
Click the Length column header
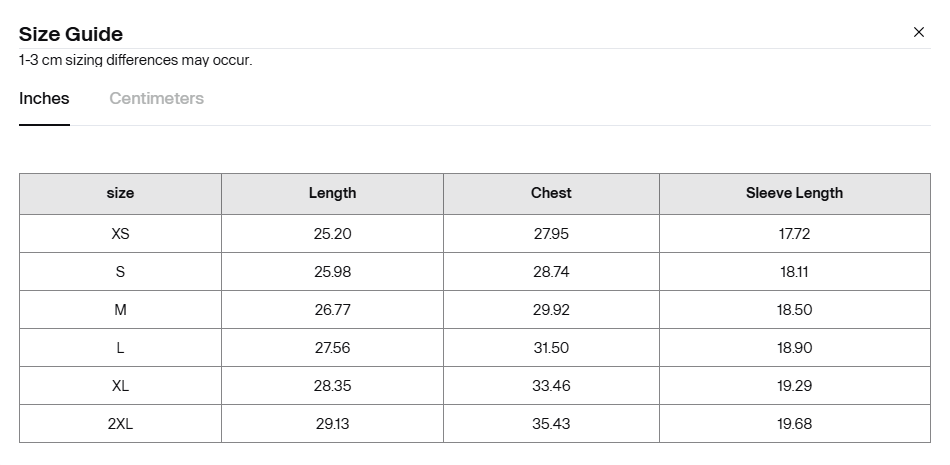tap(332, 193)
